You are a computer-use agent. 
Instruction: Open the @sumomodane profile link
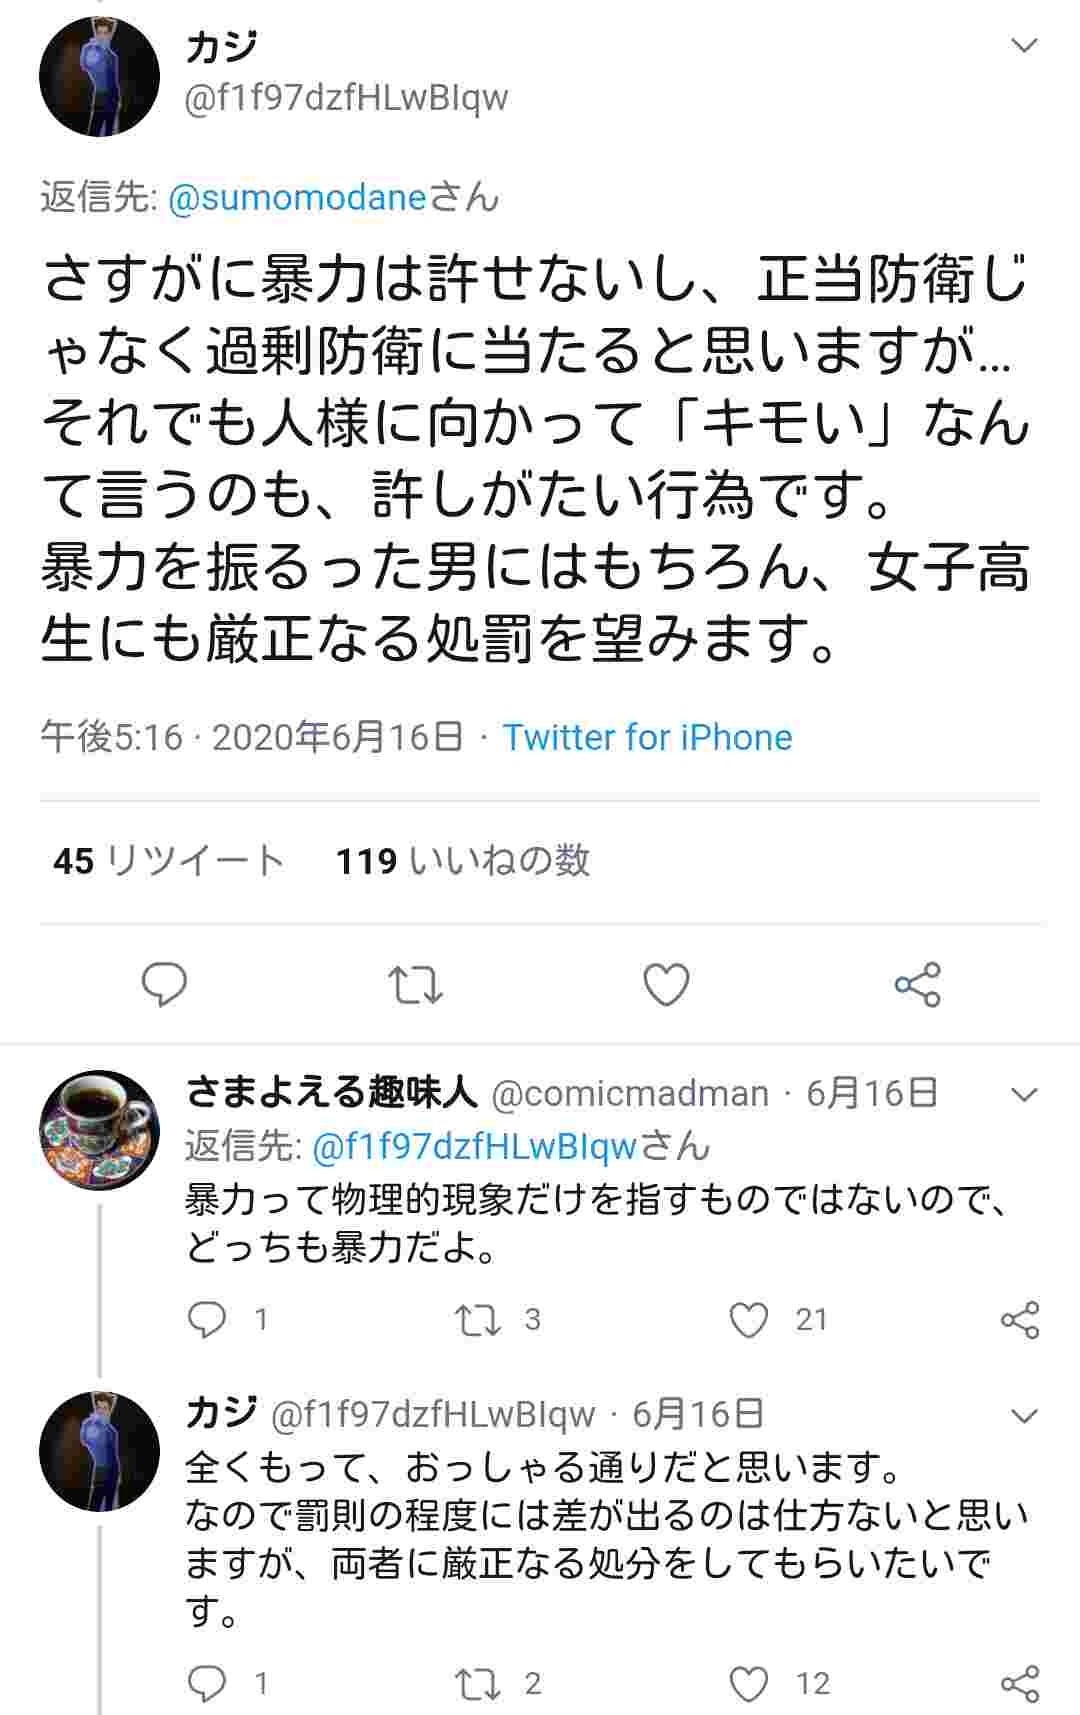tap(298, 198)
